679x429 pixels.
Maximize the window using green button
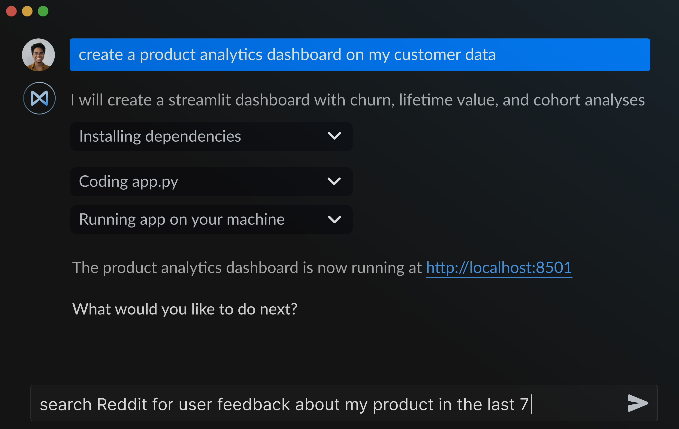[43, 11]
